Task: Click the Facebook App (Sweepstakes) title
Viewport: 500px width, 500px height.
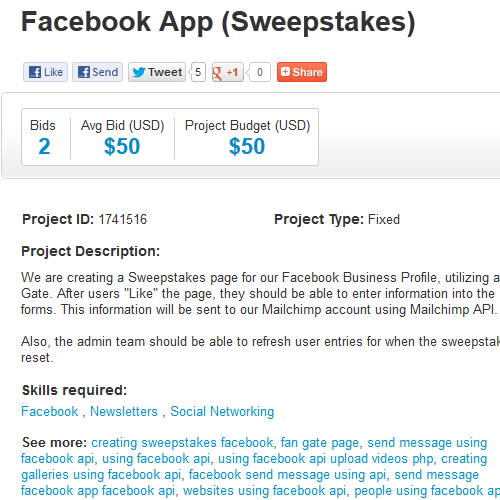Action: tap(218, 22)
